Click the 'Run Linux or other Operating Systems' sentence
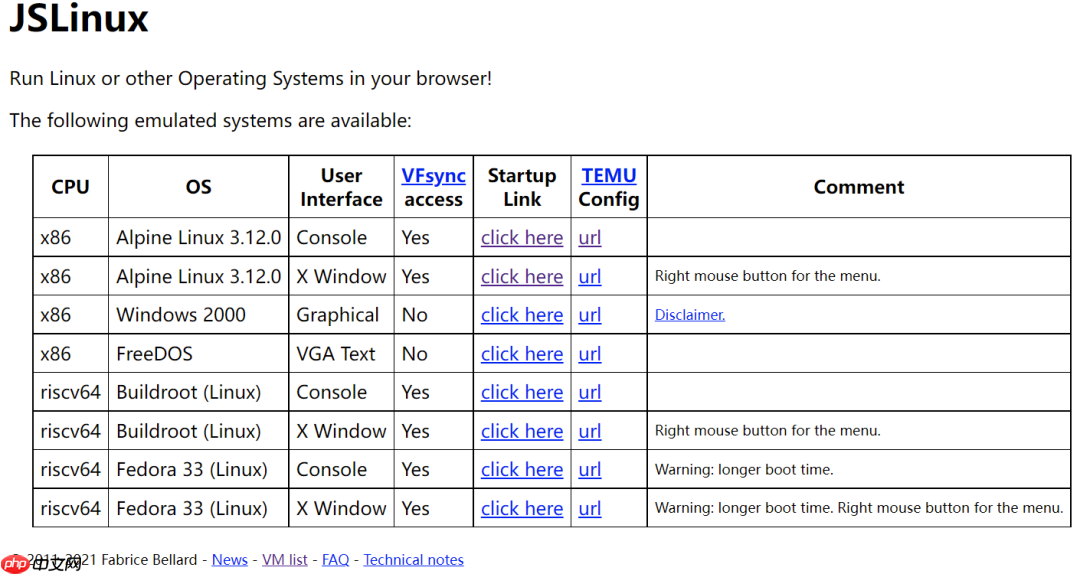Screen dimensions: 1080x574 (251, 79)
